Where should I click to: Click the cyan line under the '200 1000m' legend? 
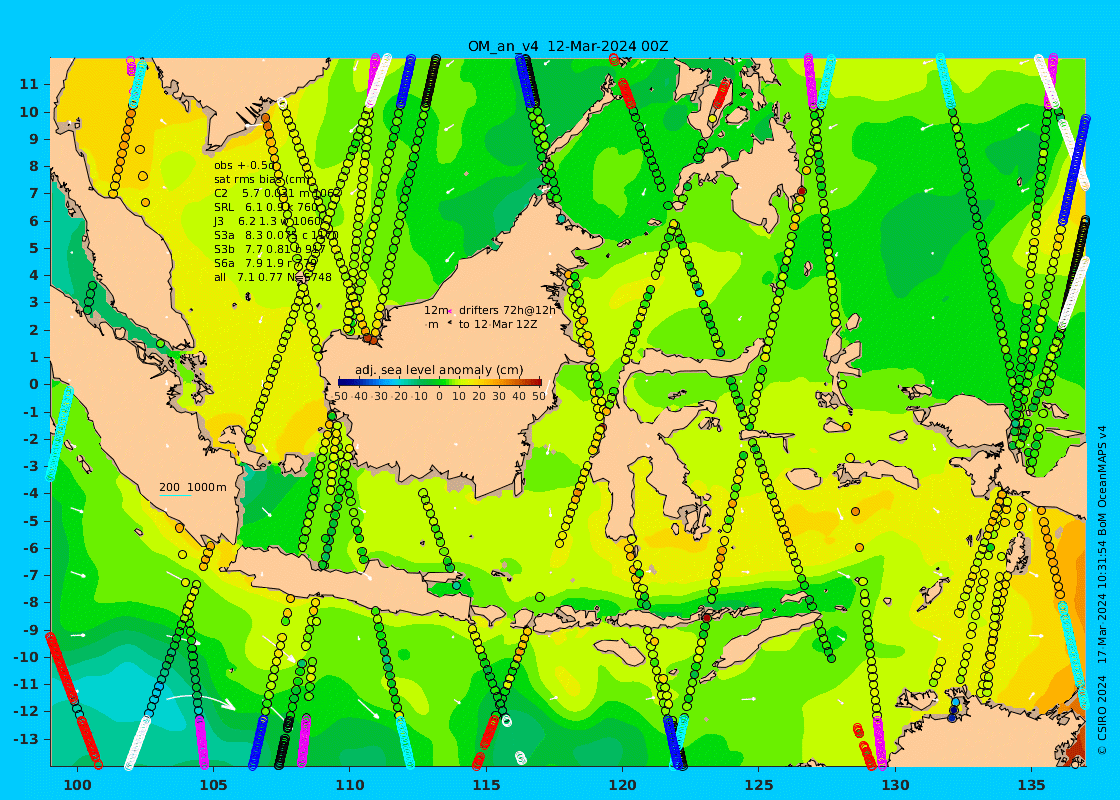click(175, 496)
